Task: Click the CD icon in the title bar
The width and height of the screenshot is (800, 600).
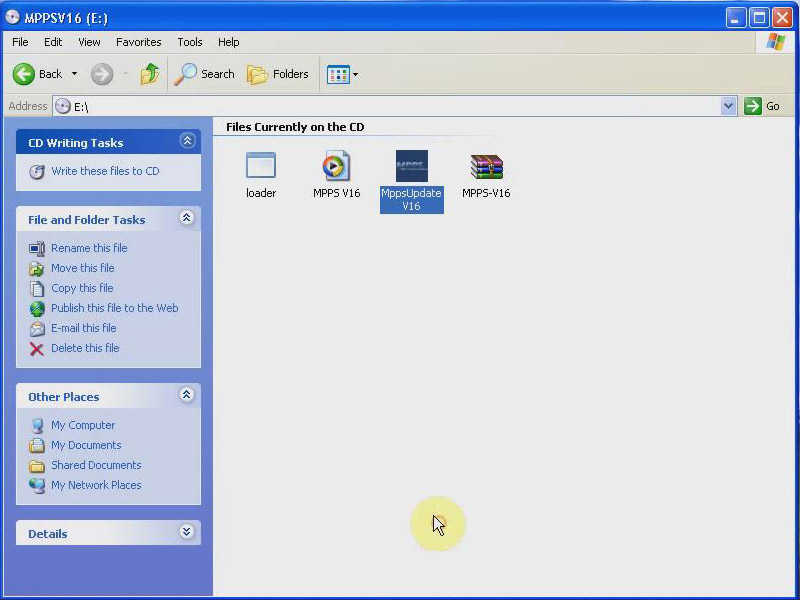Action: click(12, 17)
